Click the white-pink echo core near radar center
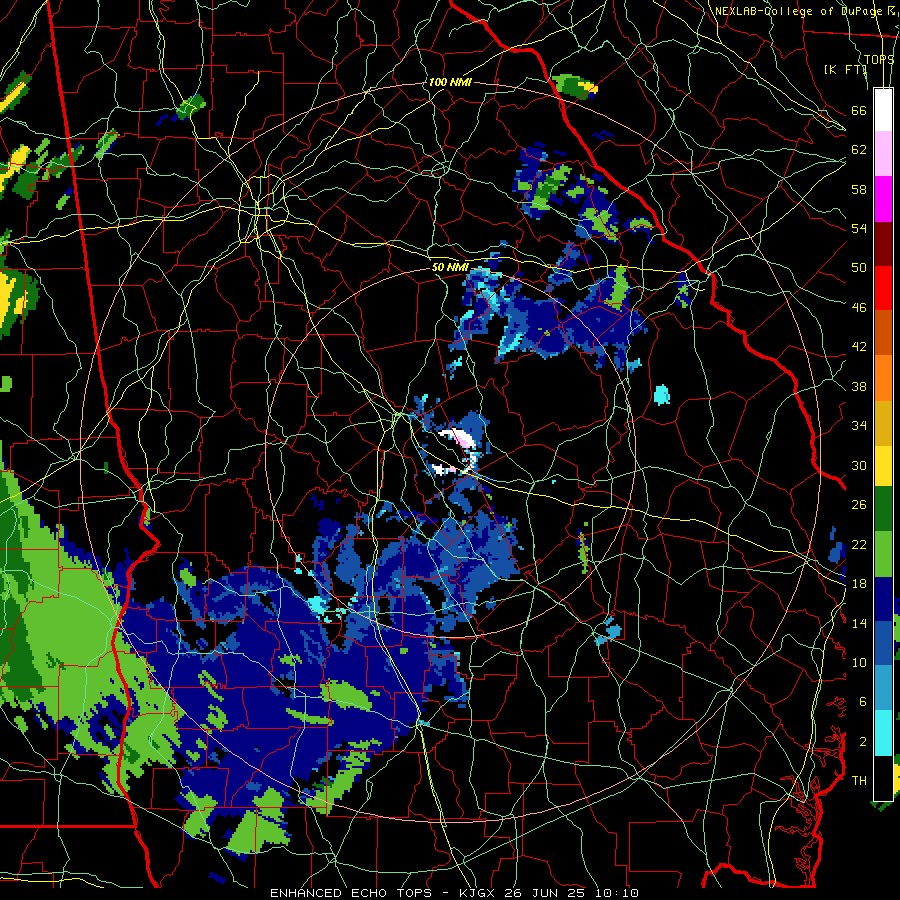Screen dimensions: 900x900 [459, 438]
